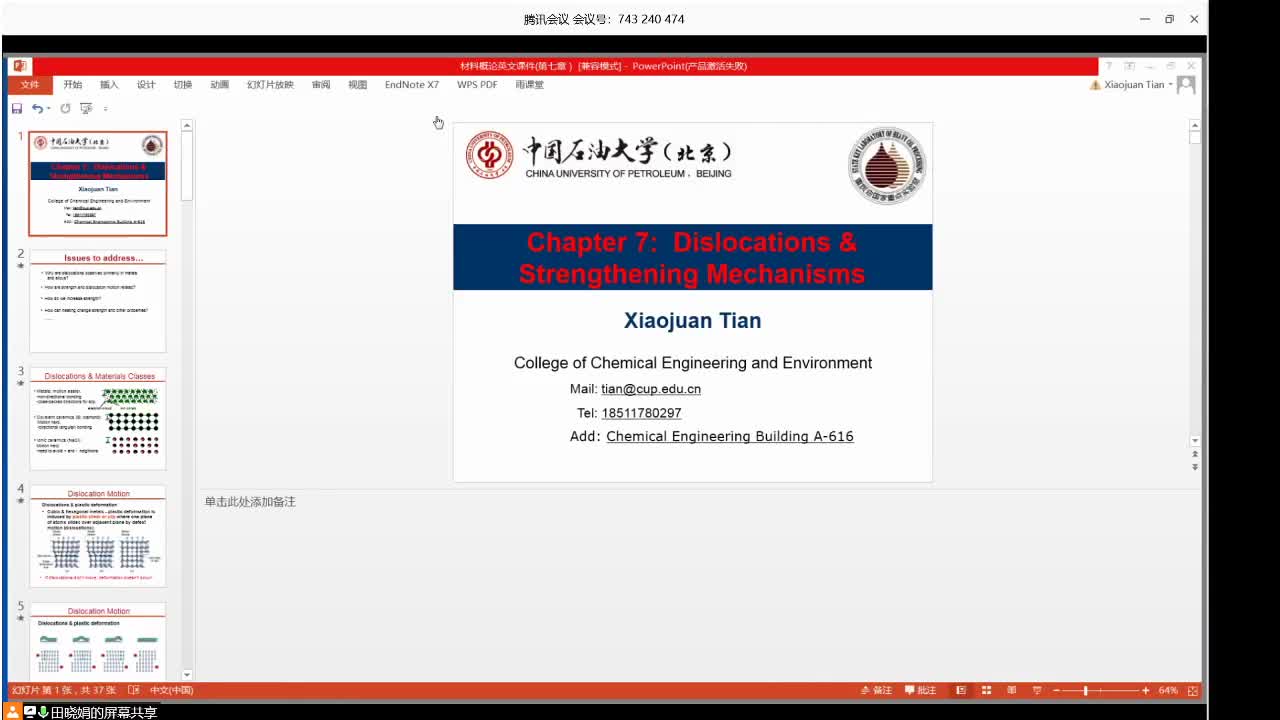Click the slide editor scroll up arrow
Image resolution: width=1280 pixels, height=720 pixels.
click(x=1195, y=125)
